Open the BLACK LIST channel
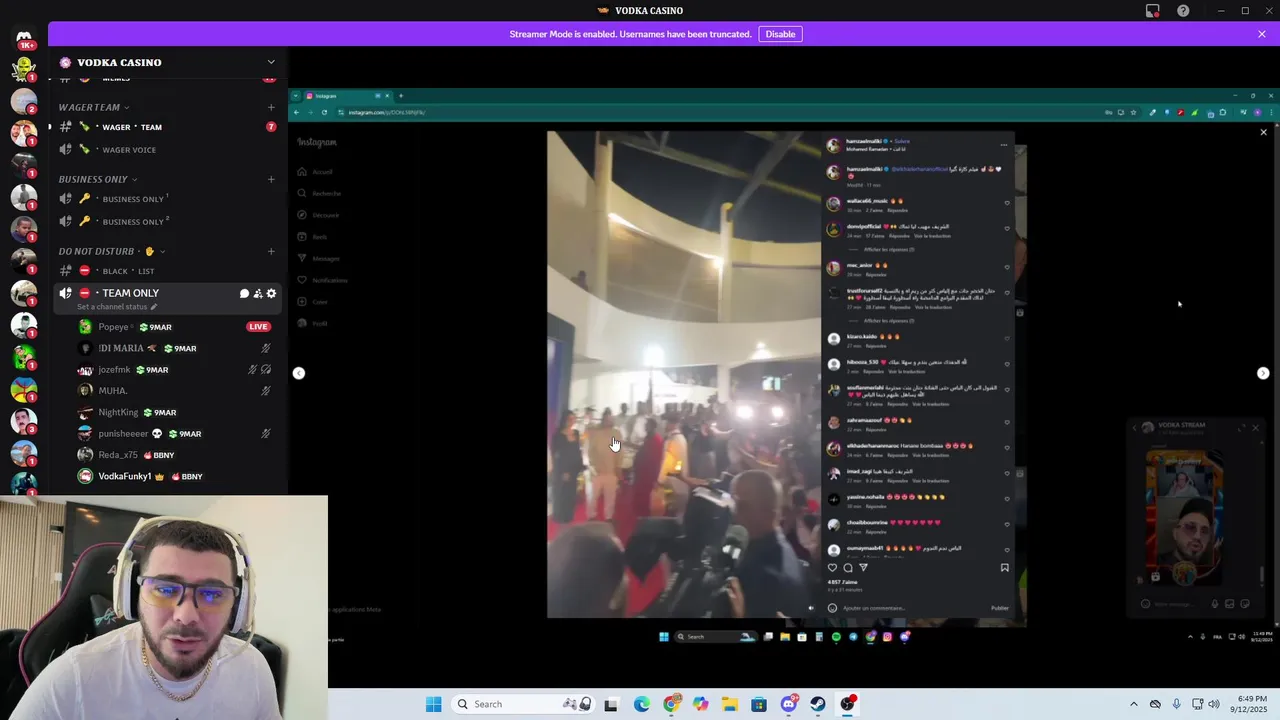Image resolution: width=1280 pixels, height=720 pixels. [167, 271]
